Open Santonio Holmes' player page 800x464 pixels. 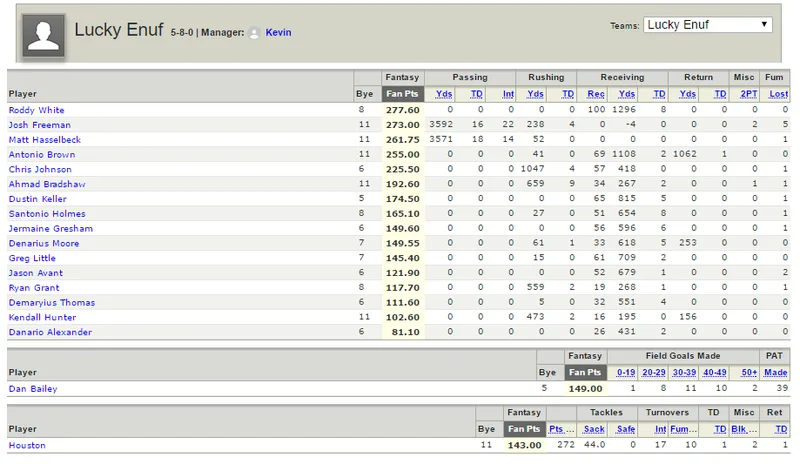point(47,213)
